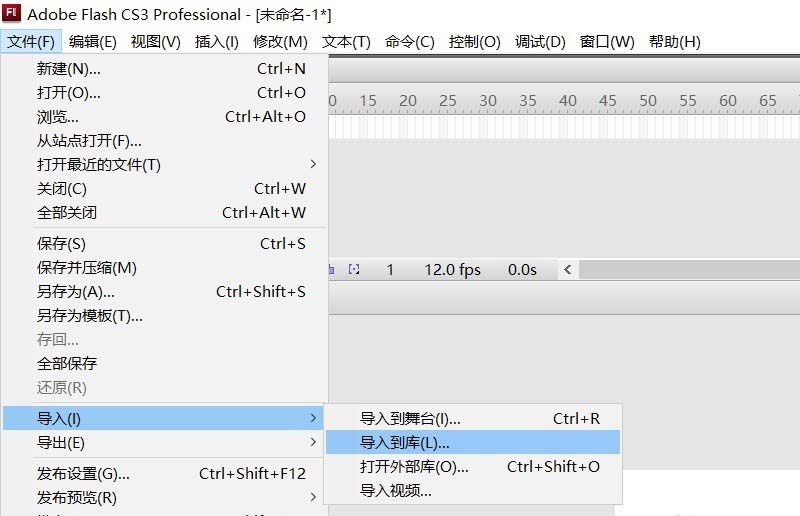Open the 文件(F) menu
Viewport: 800px width, 516px height.
click(x=31, y=41)
